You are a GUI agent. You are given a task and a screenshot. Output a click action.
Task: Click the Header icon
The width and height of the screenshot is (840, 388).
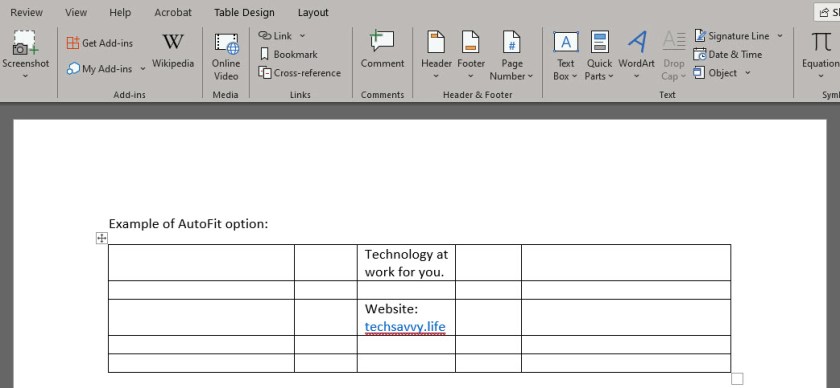point(436,42)
